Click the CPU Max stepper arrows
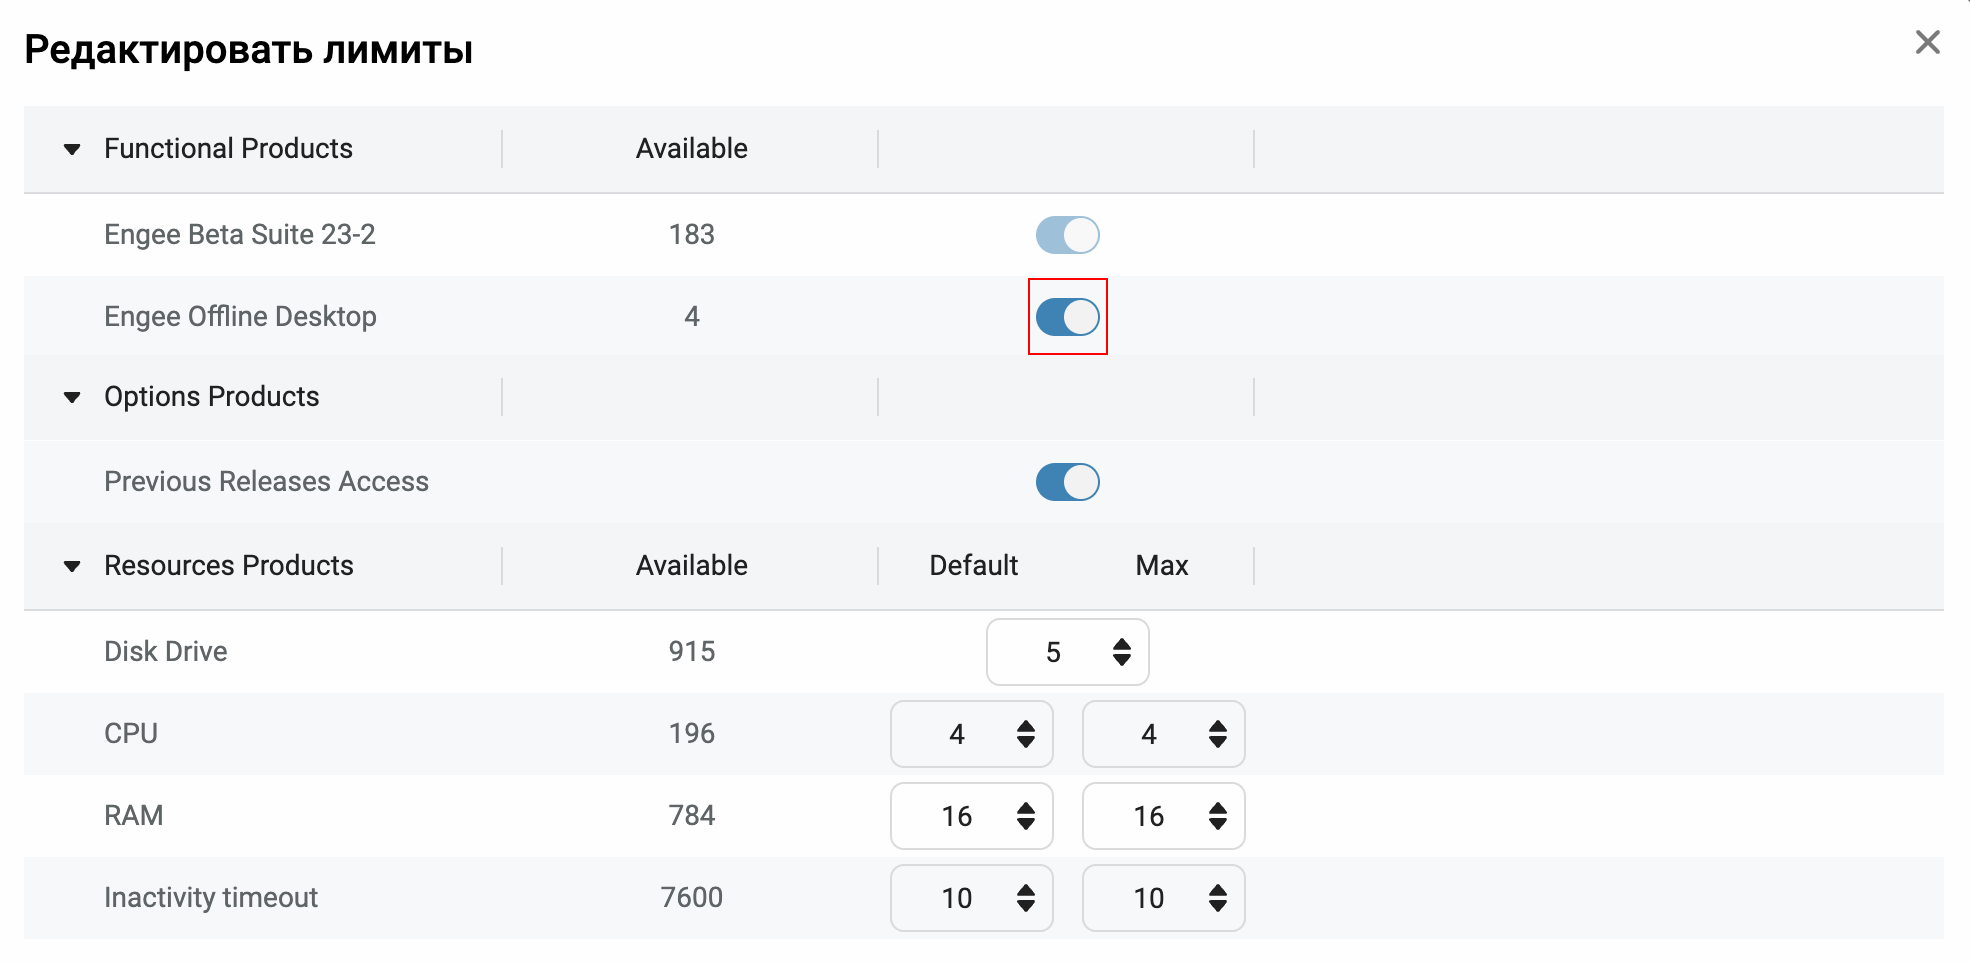The width and height of the screenshot is (1970, 963). point(1218,734)
